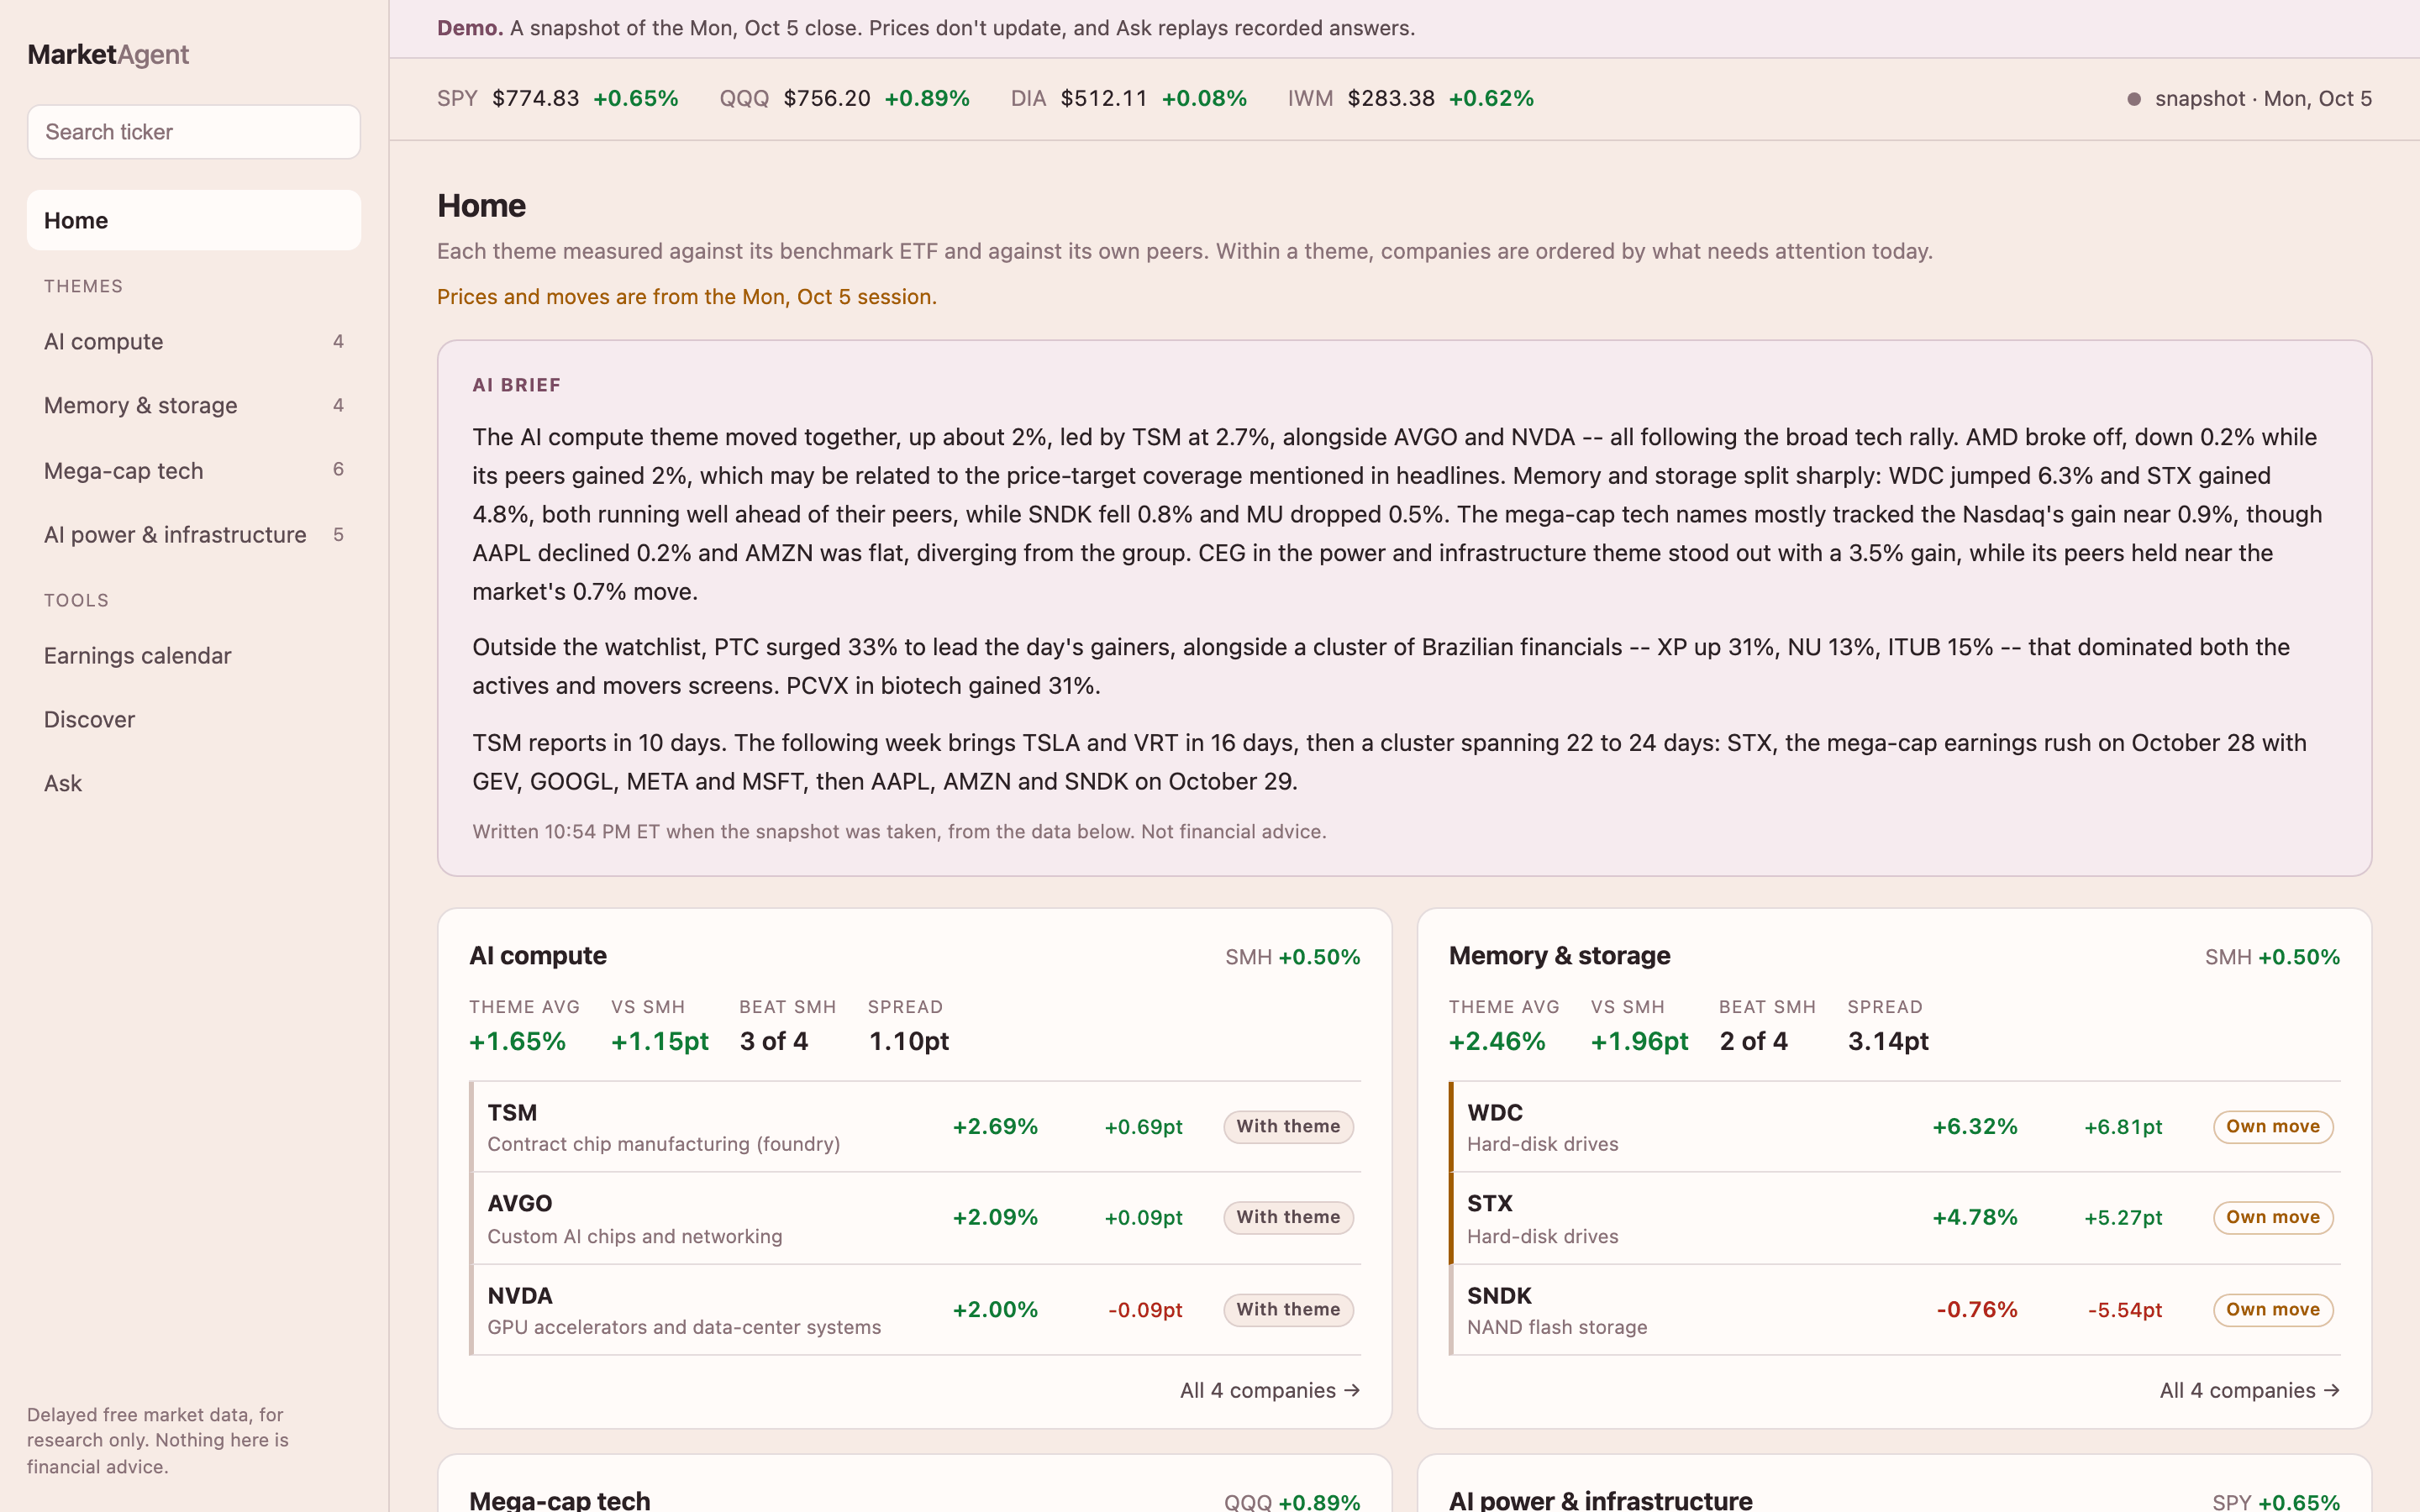The height and width of the screenshot is (1512, 2420).
Task: Open the Discover tool
Action: (194, 720)
